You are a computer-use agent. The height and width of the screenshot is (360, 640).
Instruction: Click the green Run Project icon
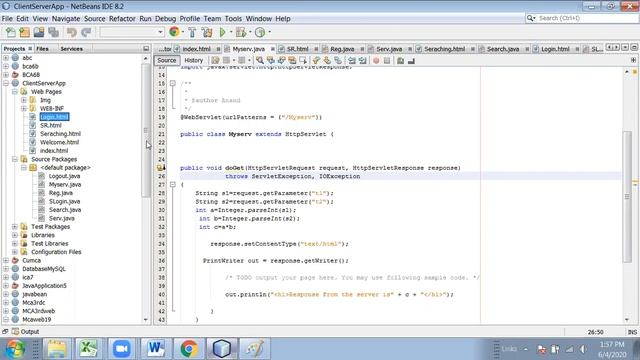pos(222,32)
